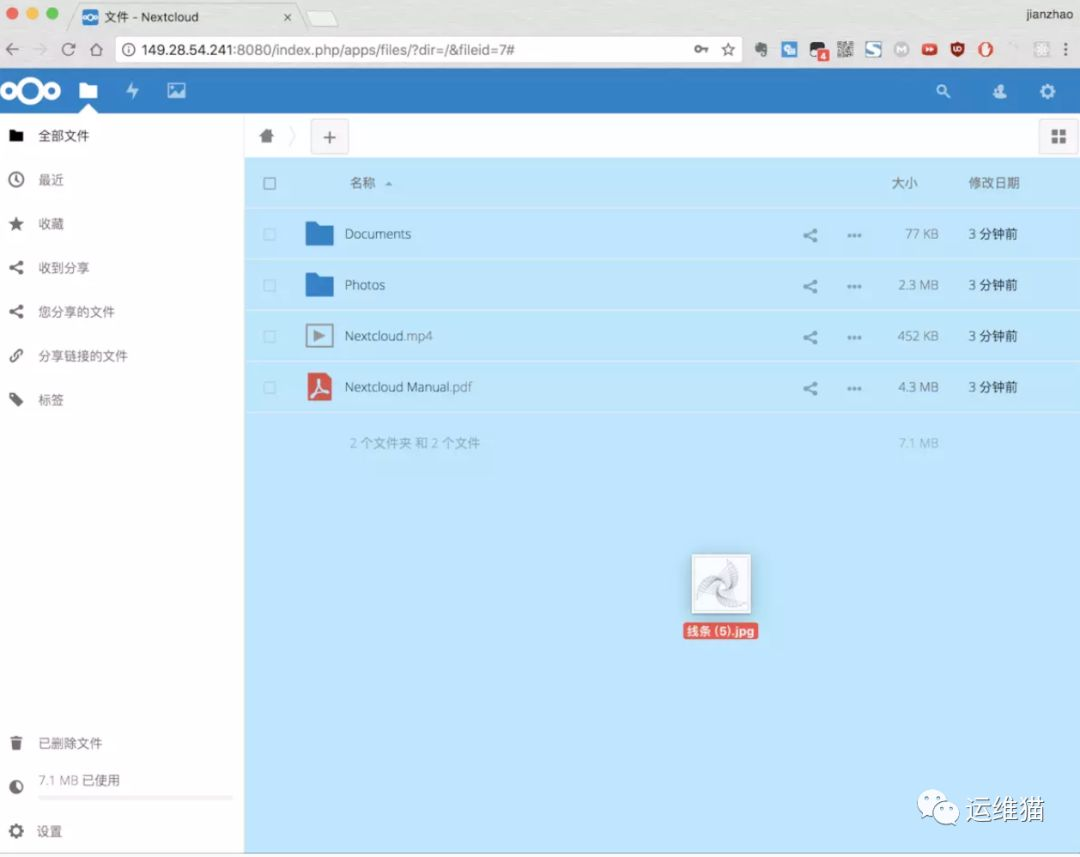
Task: Click the Nextcloud Manual.pdf PDF icon
Action: click(320, 386)
